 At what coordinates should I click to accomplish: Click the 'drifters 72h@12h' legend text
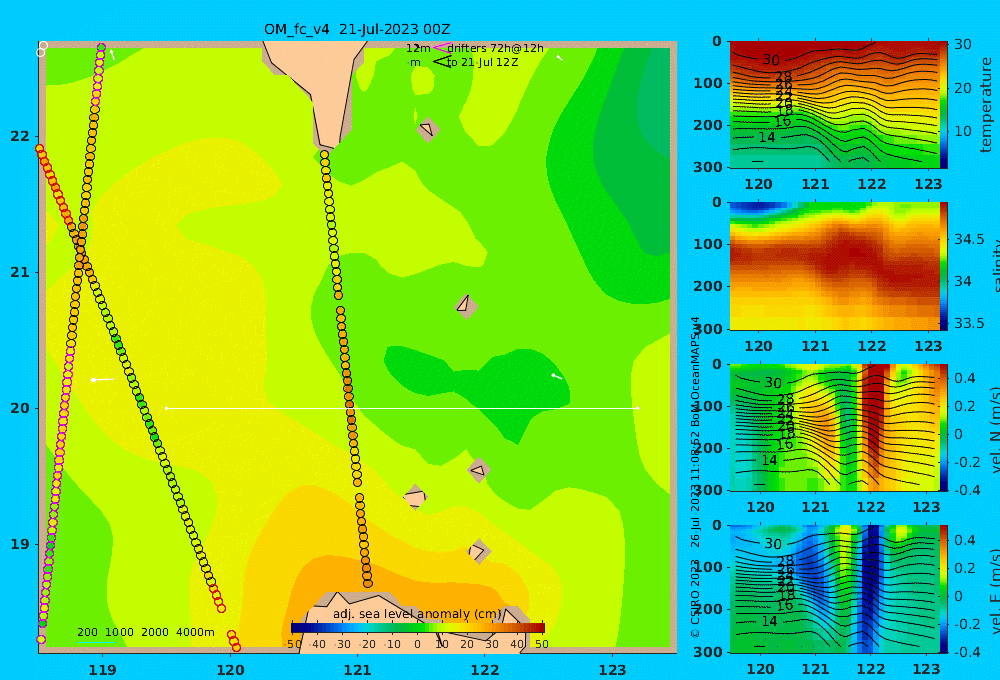tap(496, 48)
